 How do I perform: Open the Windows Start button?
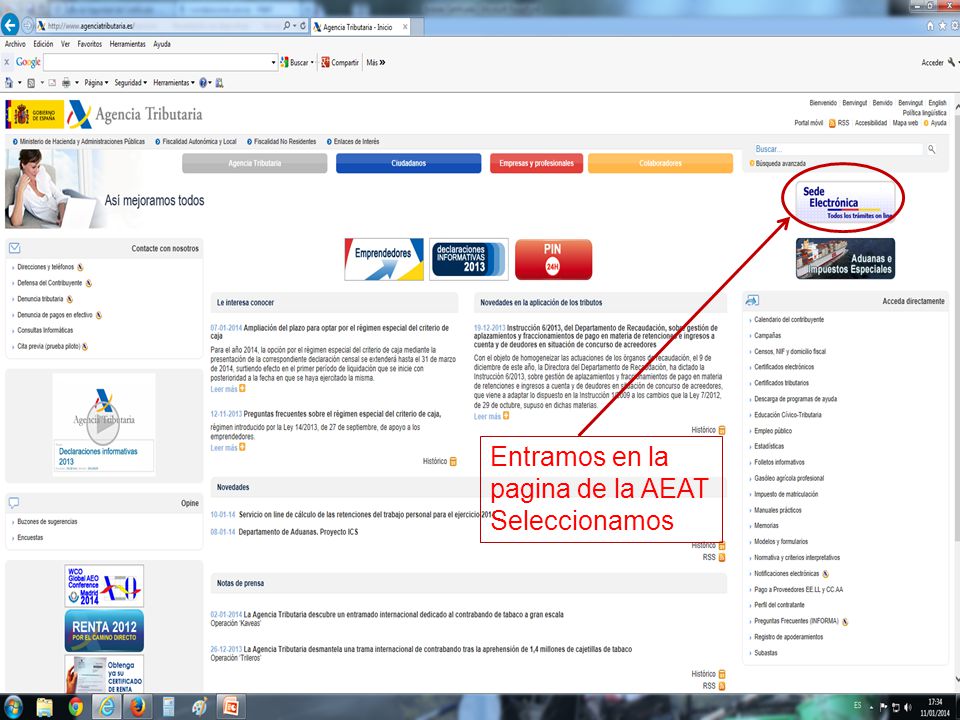[12, 707]
